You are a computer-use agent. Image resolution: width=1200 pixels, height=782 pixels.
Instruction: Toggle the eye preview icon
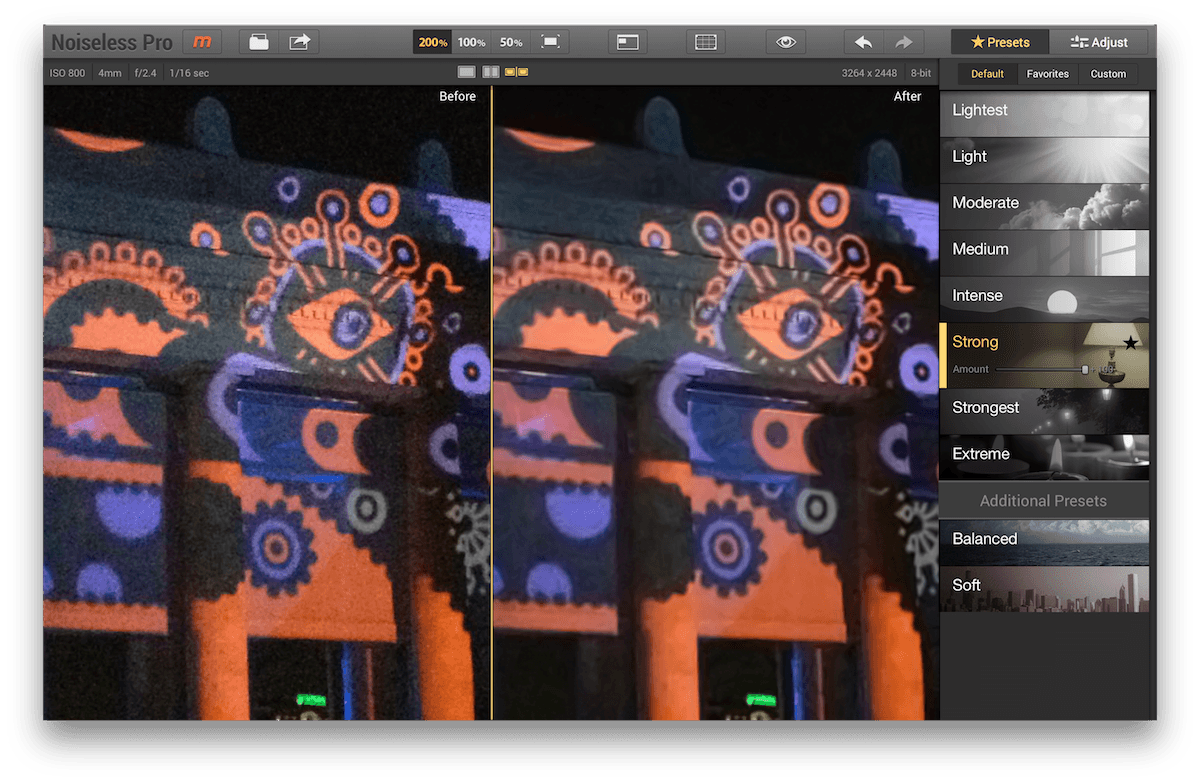pyautogui.click(x=786, y=42)
